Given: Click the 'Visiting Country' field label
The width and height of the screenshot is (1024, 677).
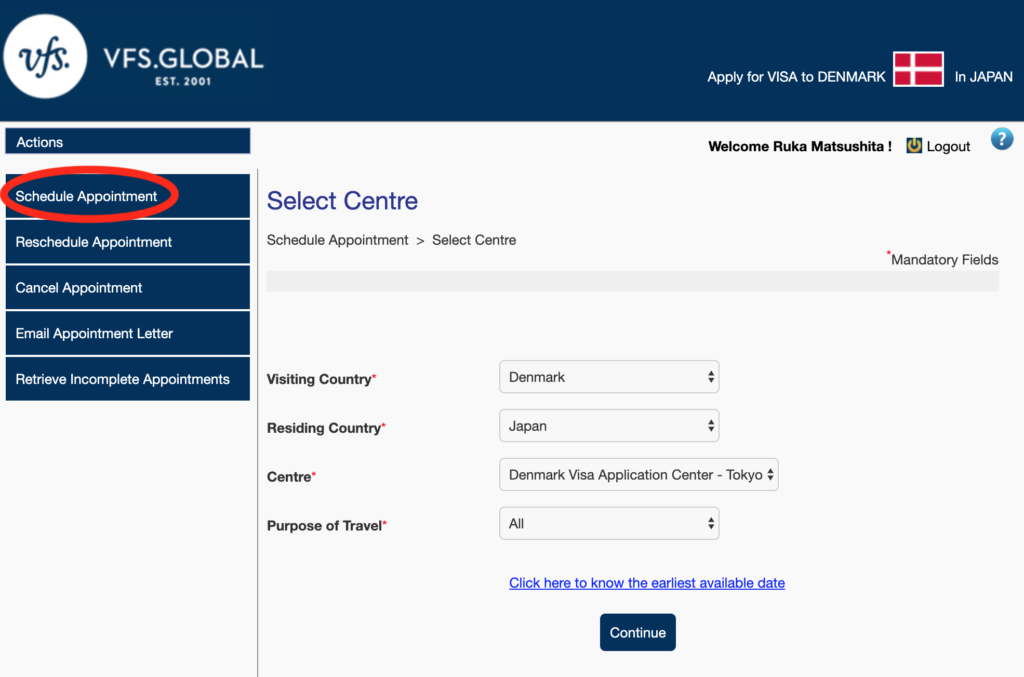Looking at the screenshot, I should click(321, 379).
